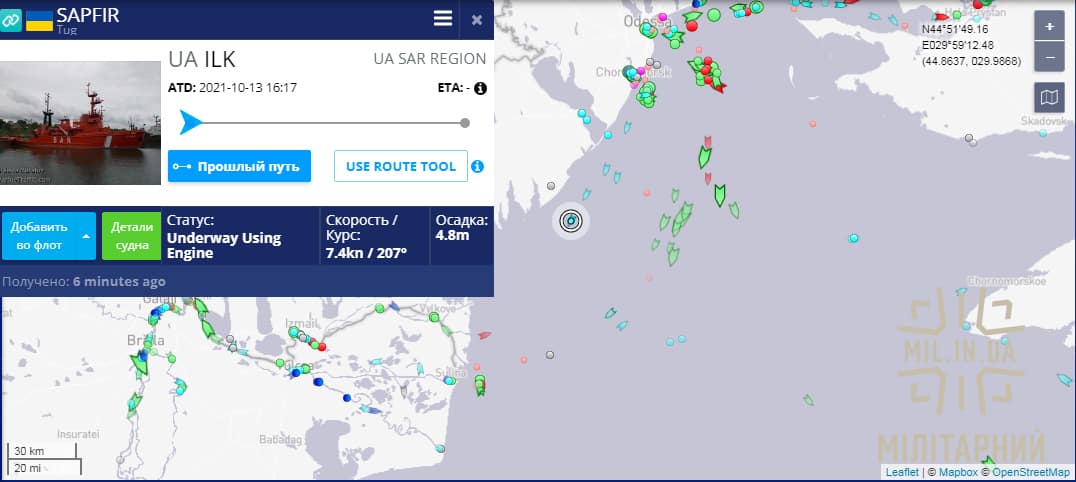Click the teal chain link icon
This screenshot has height=482, width=1076.
10,20
